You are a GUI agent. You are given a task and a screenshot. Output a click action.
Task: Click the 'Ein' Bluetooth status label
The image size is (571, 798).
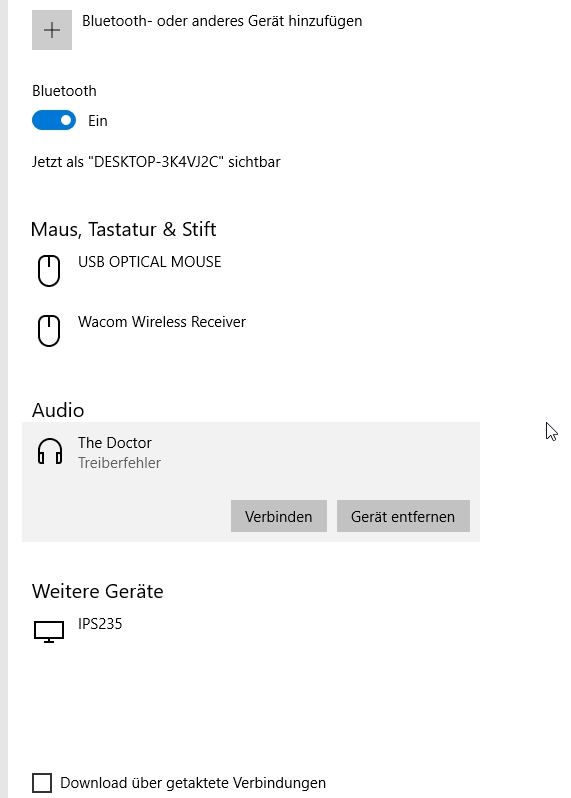point(98,121)
